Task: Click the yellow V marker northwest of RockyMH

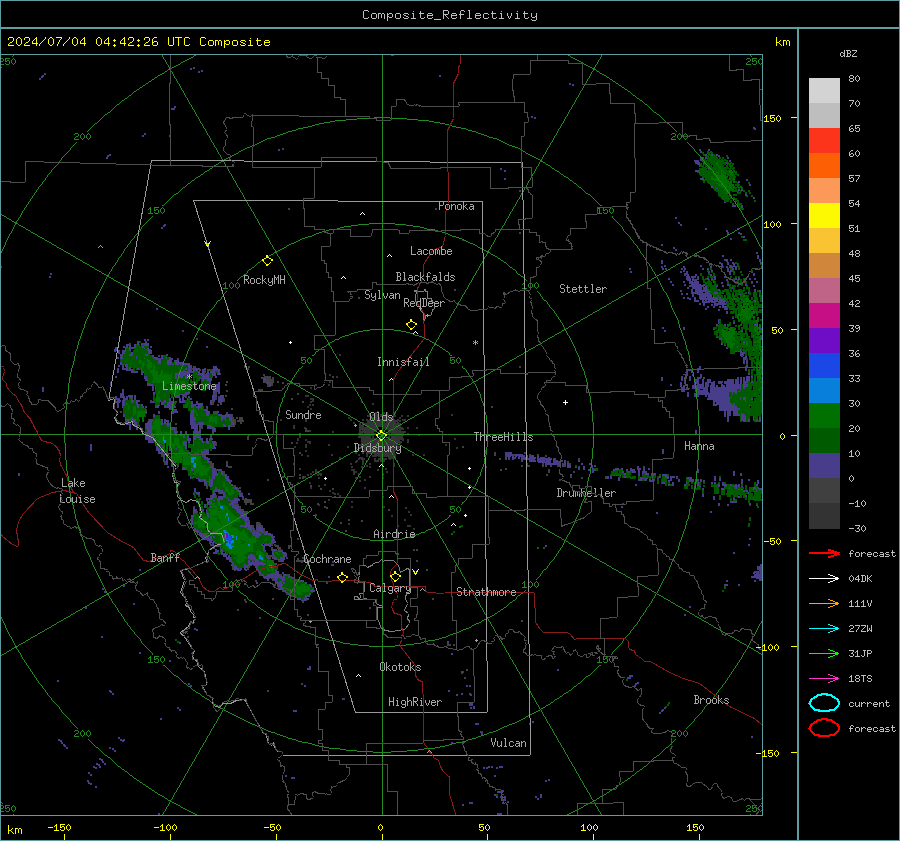Action: 208,244
